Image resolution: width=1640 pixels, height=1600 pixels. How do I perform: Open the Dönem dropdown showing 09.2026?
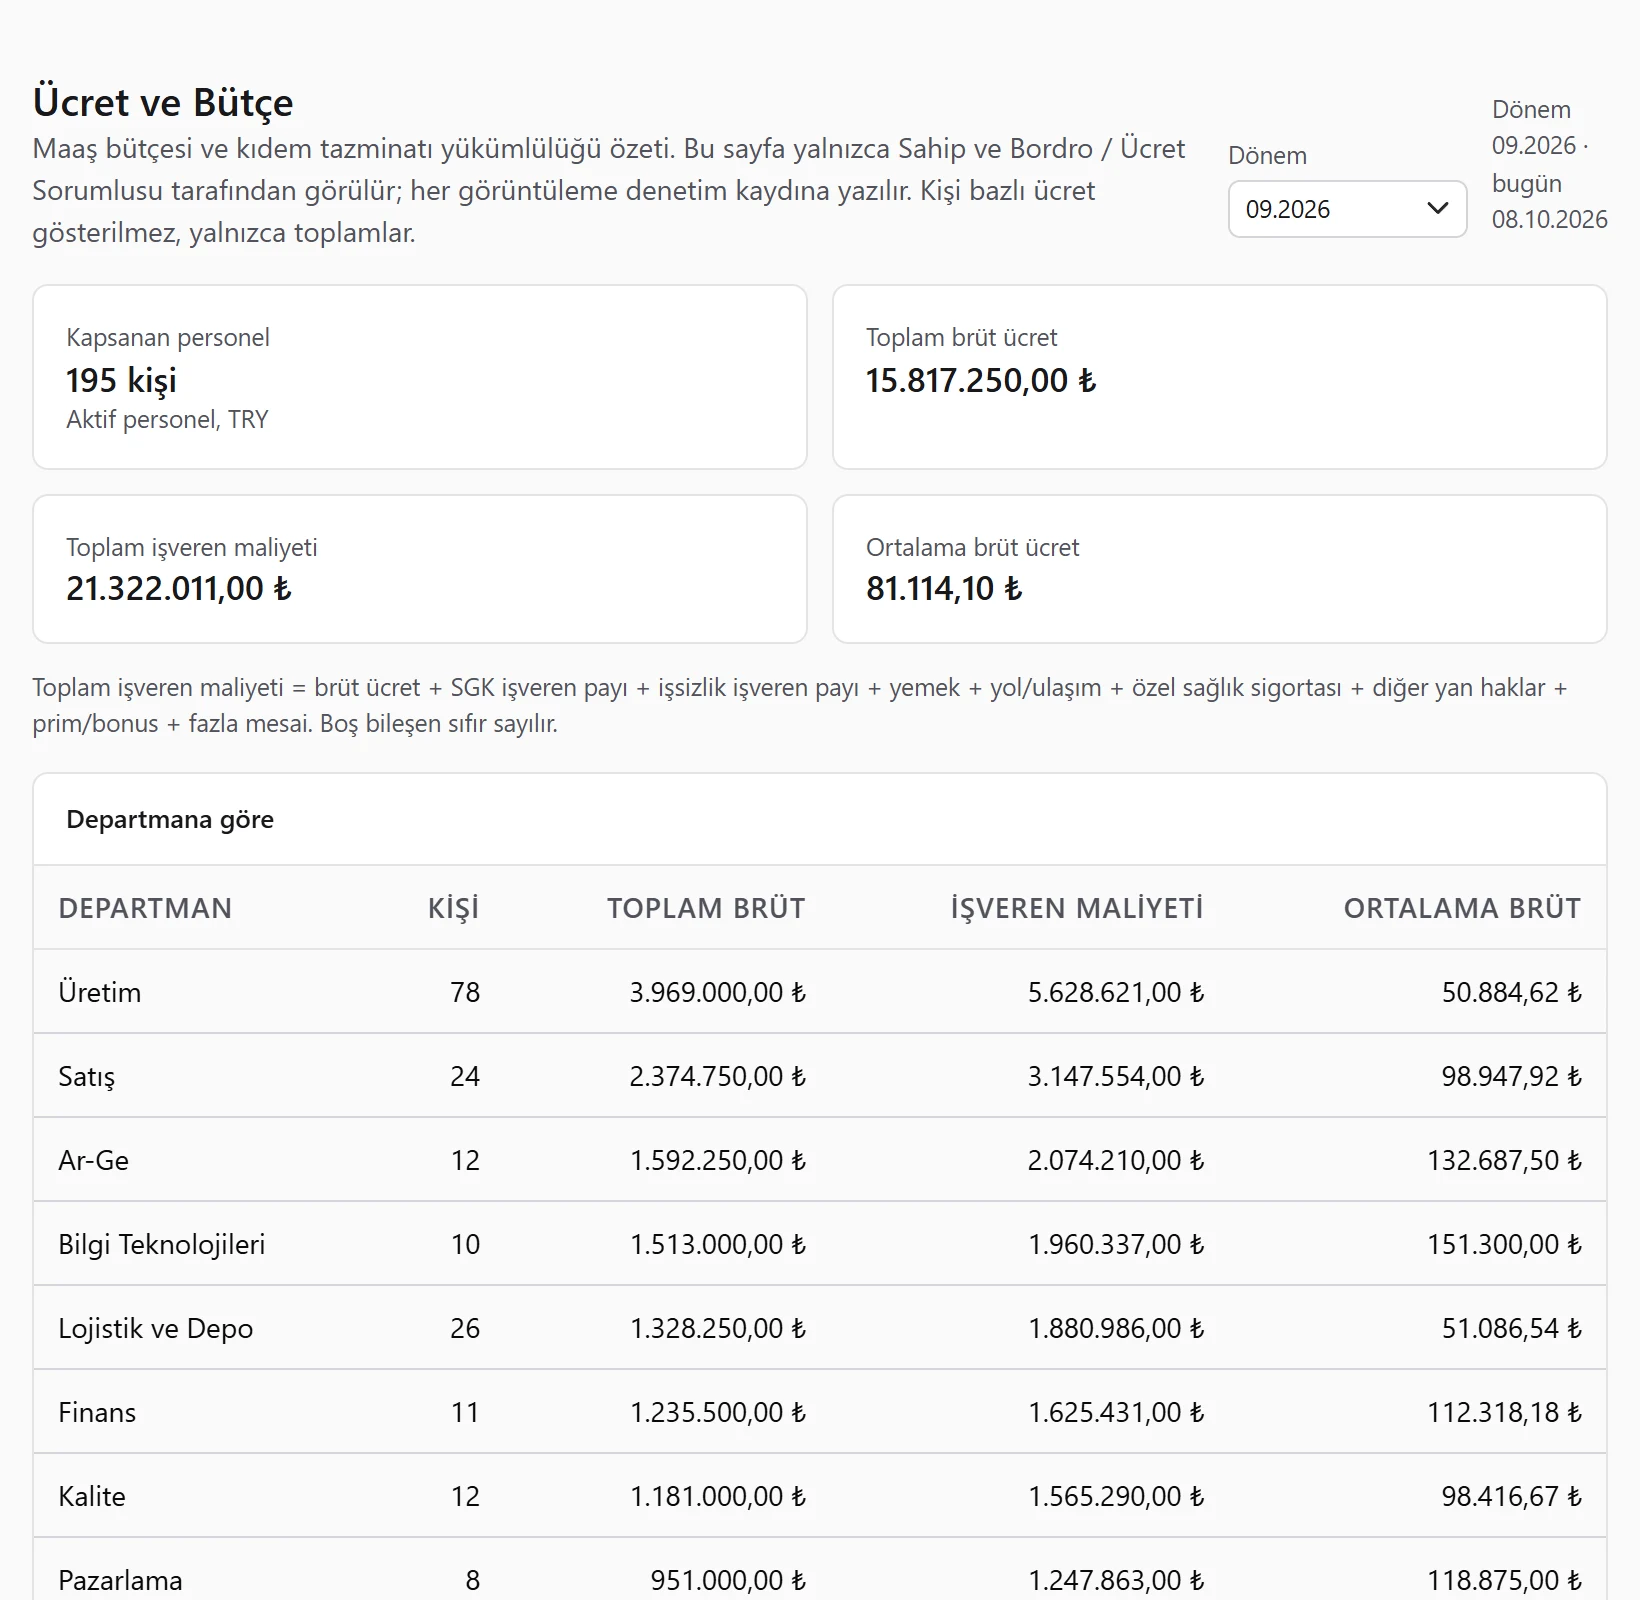[1347, 209]
